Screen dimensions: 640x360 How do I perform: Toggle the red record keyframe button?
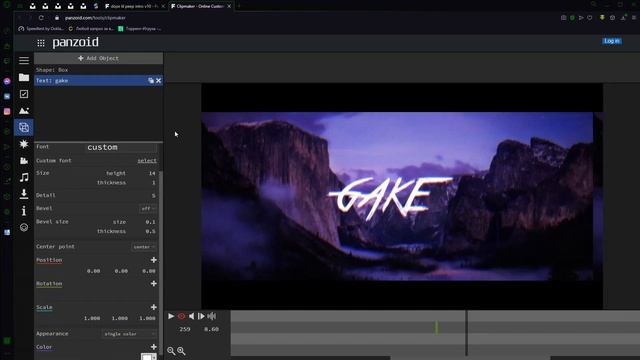181,316
